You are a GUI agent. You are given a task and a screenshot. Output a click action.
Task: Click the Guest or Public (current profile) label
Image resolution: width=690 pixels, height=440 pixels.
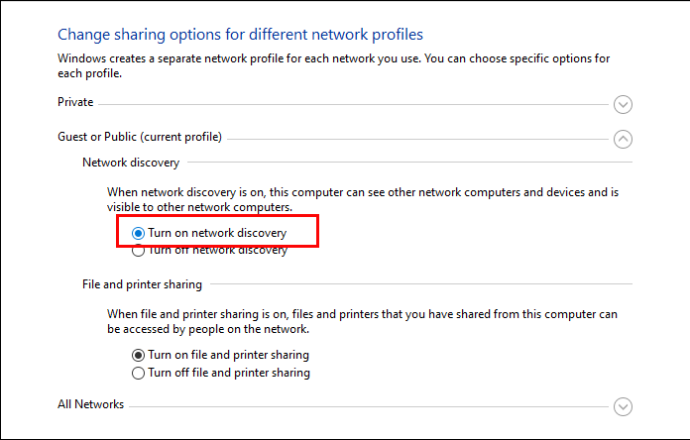[x=139, y=137]
